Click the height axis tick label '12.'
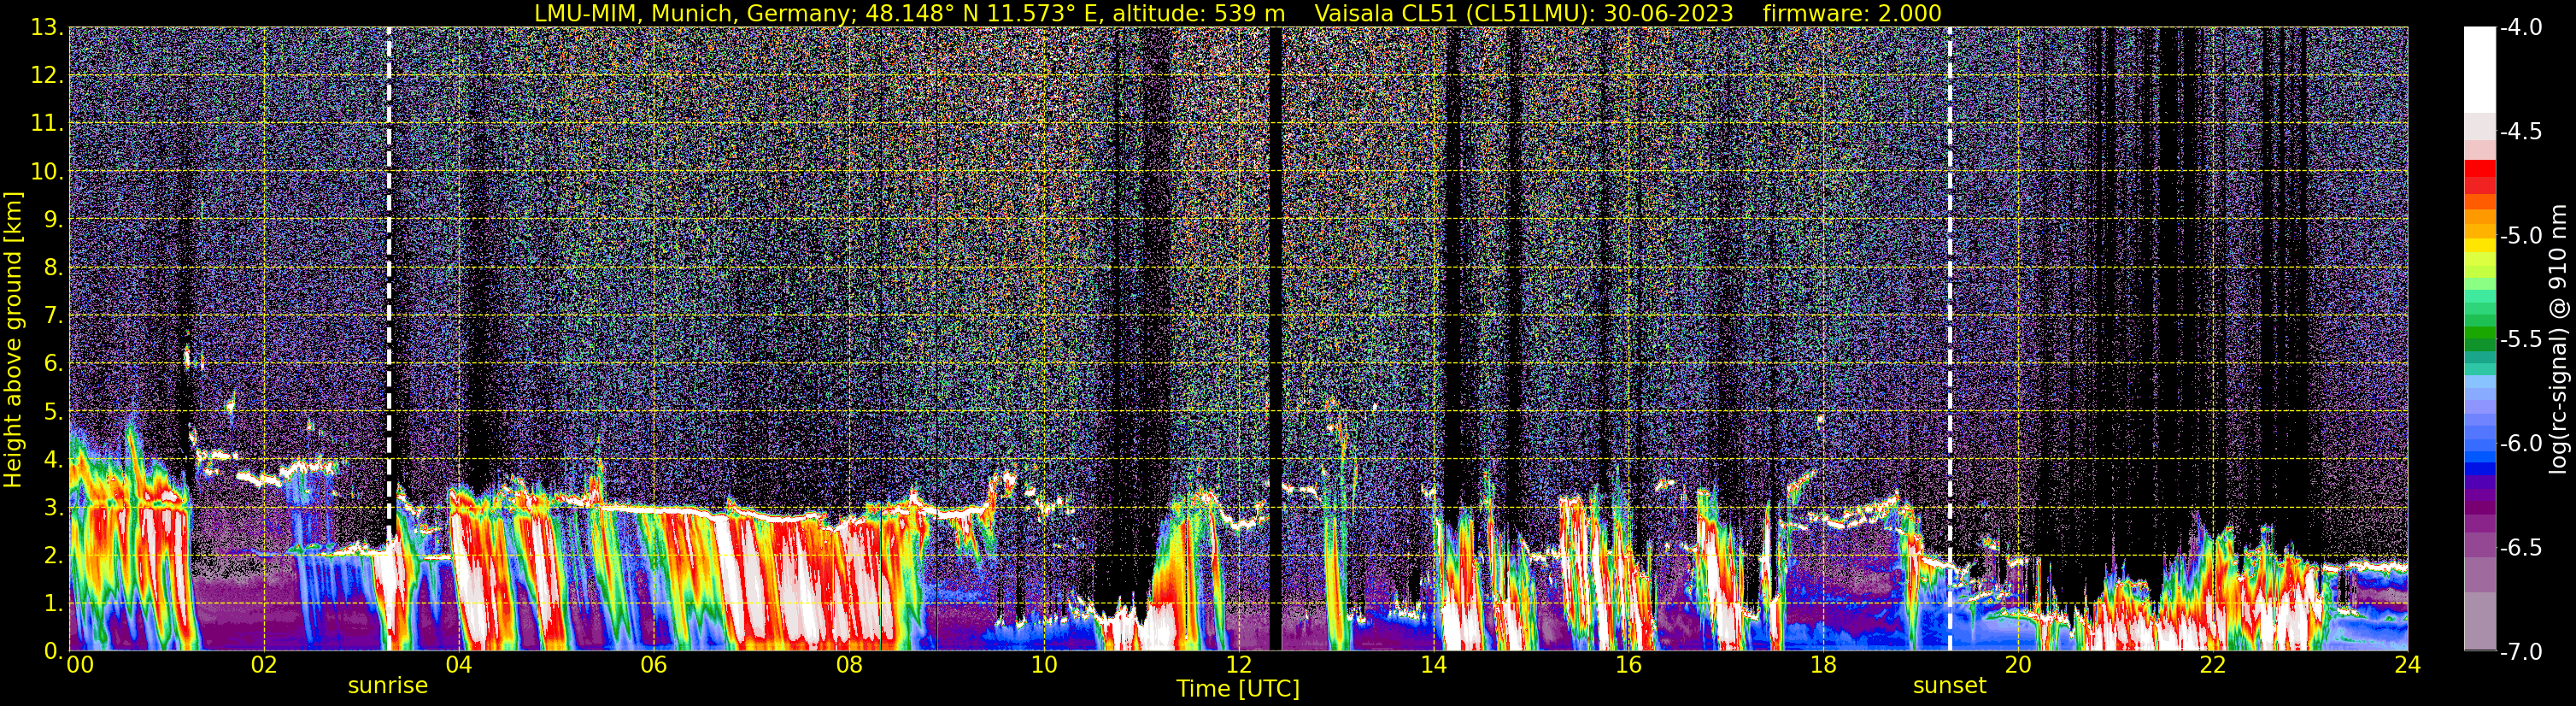 47,76
